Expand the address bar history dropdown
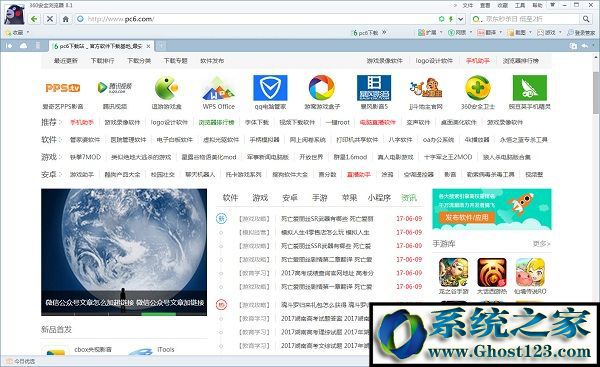 click(x=461, y=19)
